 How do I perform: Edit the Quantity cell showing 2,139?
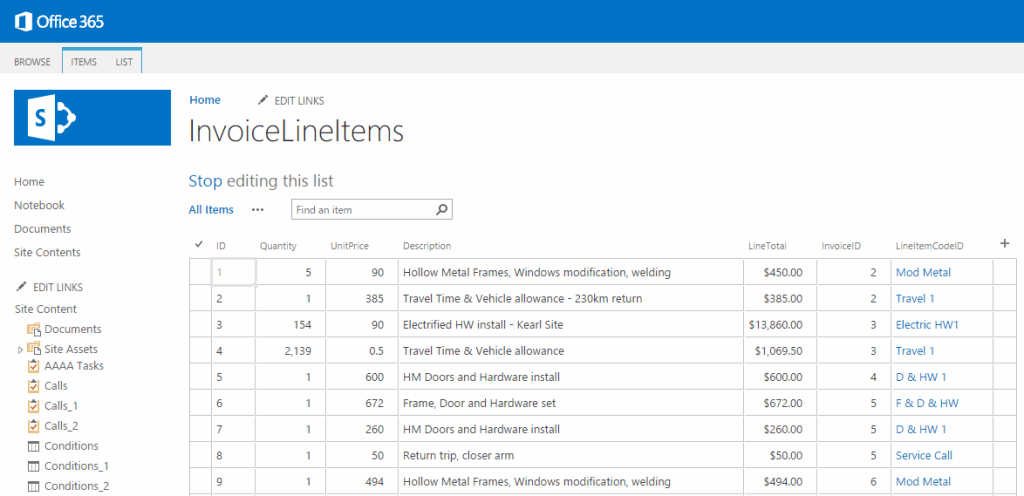tap(291, 350)
